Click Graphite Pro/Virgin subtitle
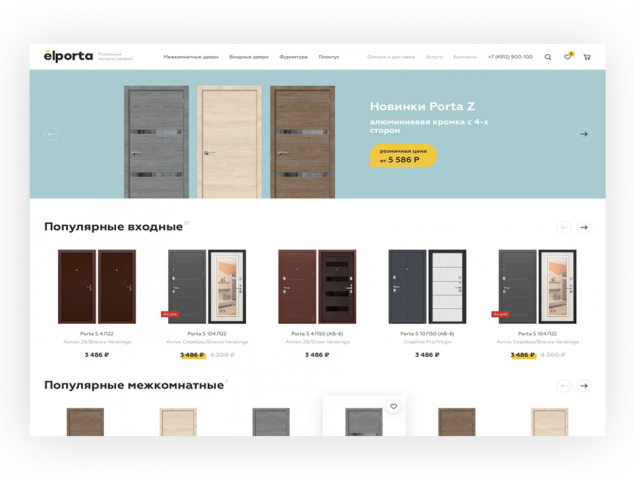This screenshot has height=480, width=634. click(x=427, y=342)
